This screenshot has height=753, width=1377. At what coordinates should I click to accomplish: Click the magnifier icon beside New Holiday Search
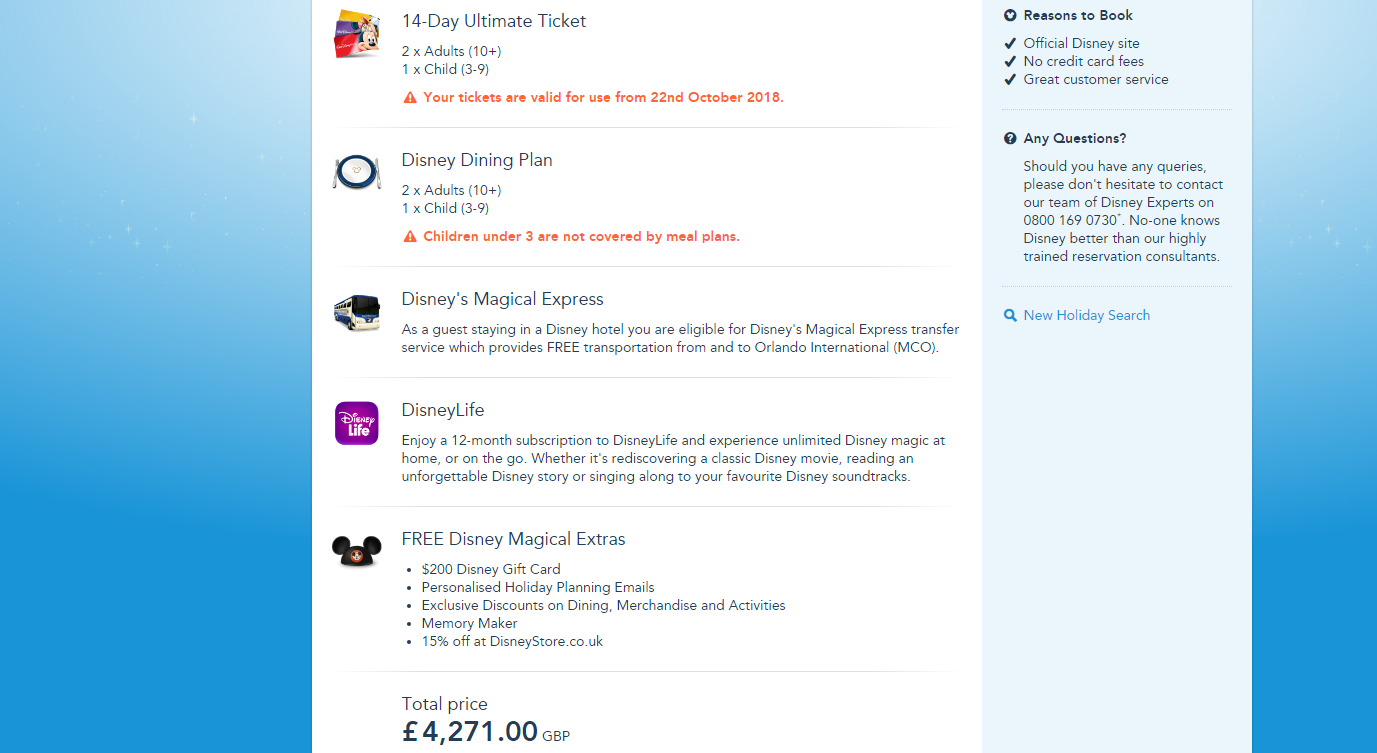point(1010,316)
